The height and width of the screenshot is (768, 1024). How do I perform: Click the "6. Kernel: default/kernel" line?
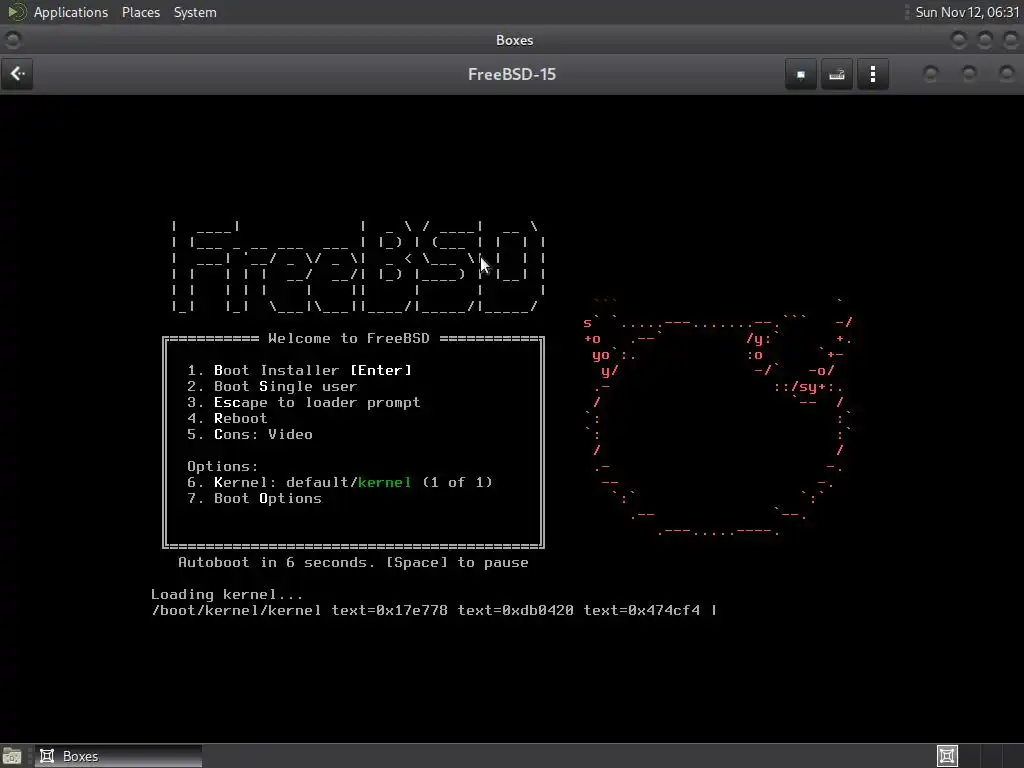click(340, 483)
